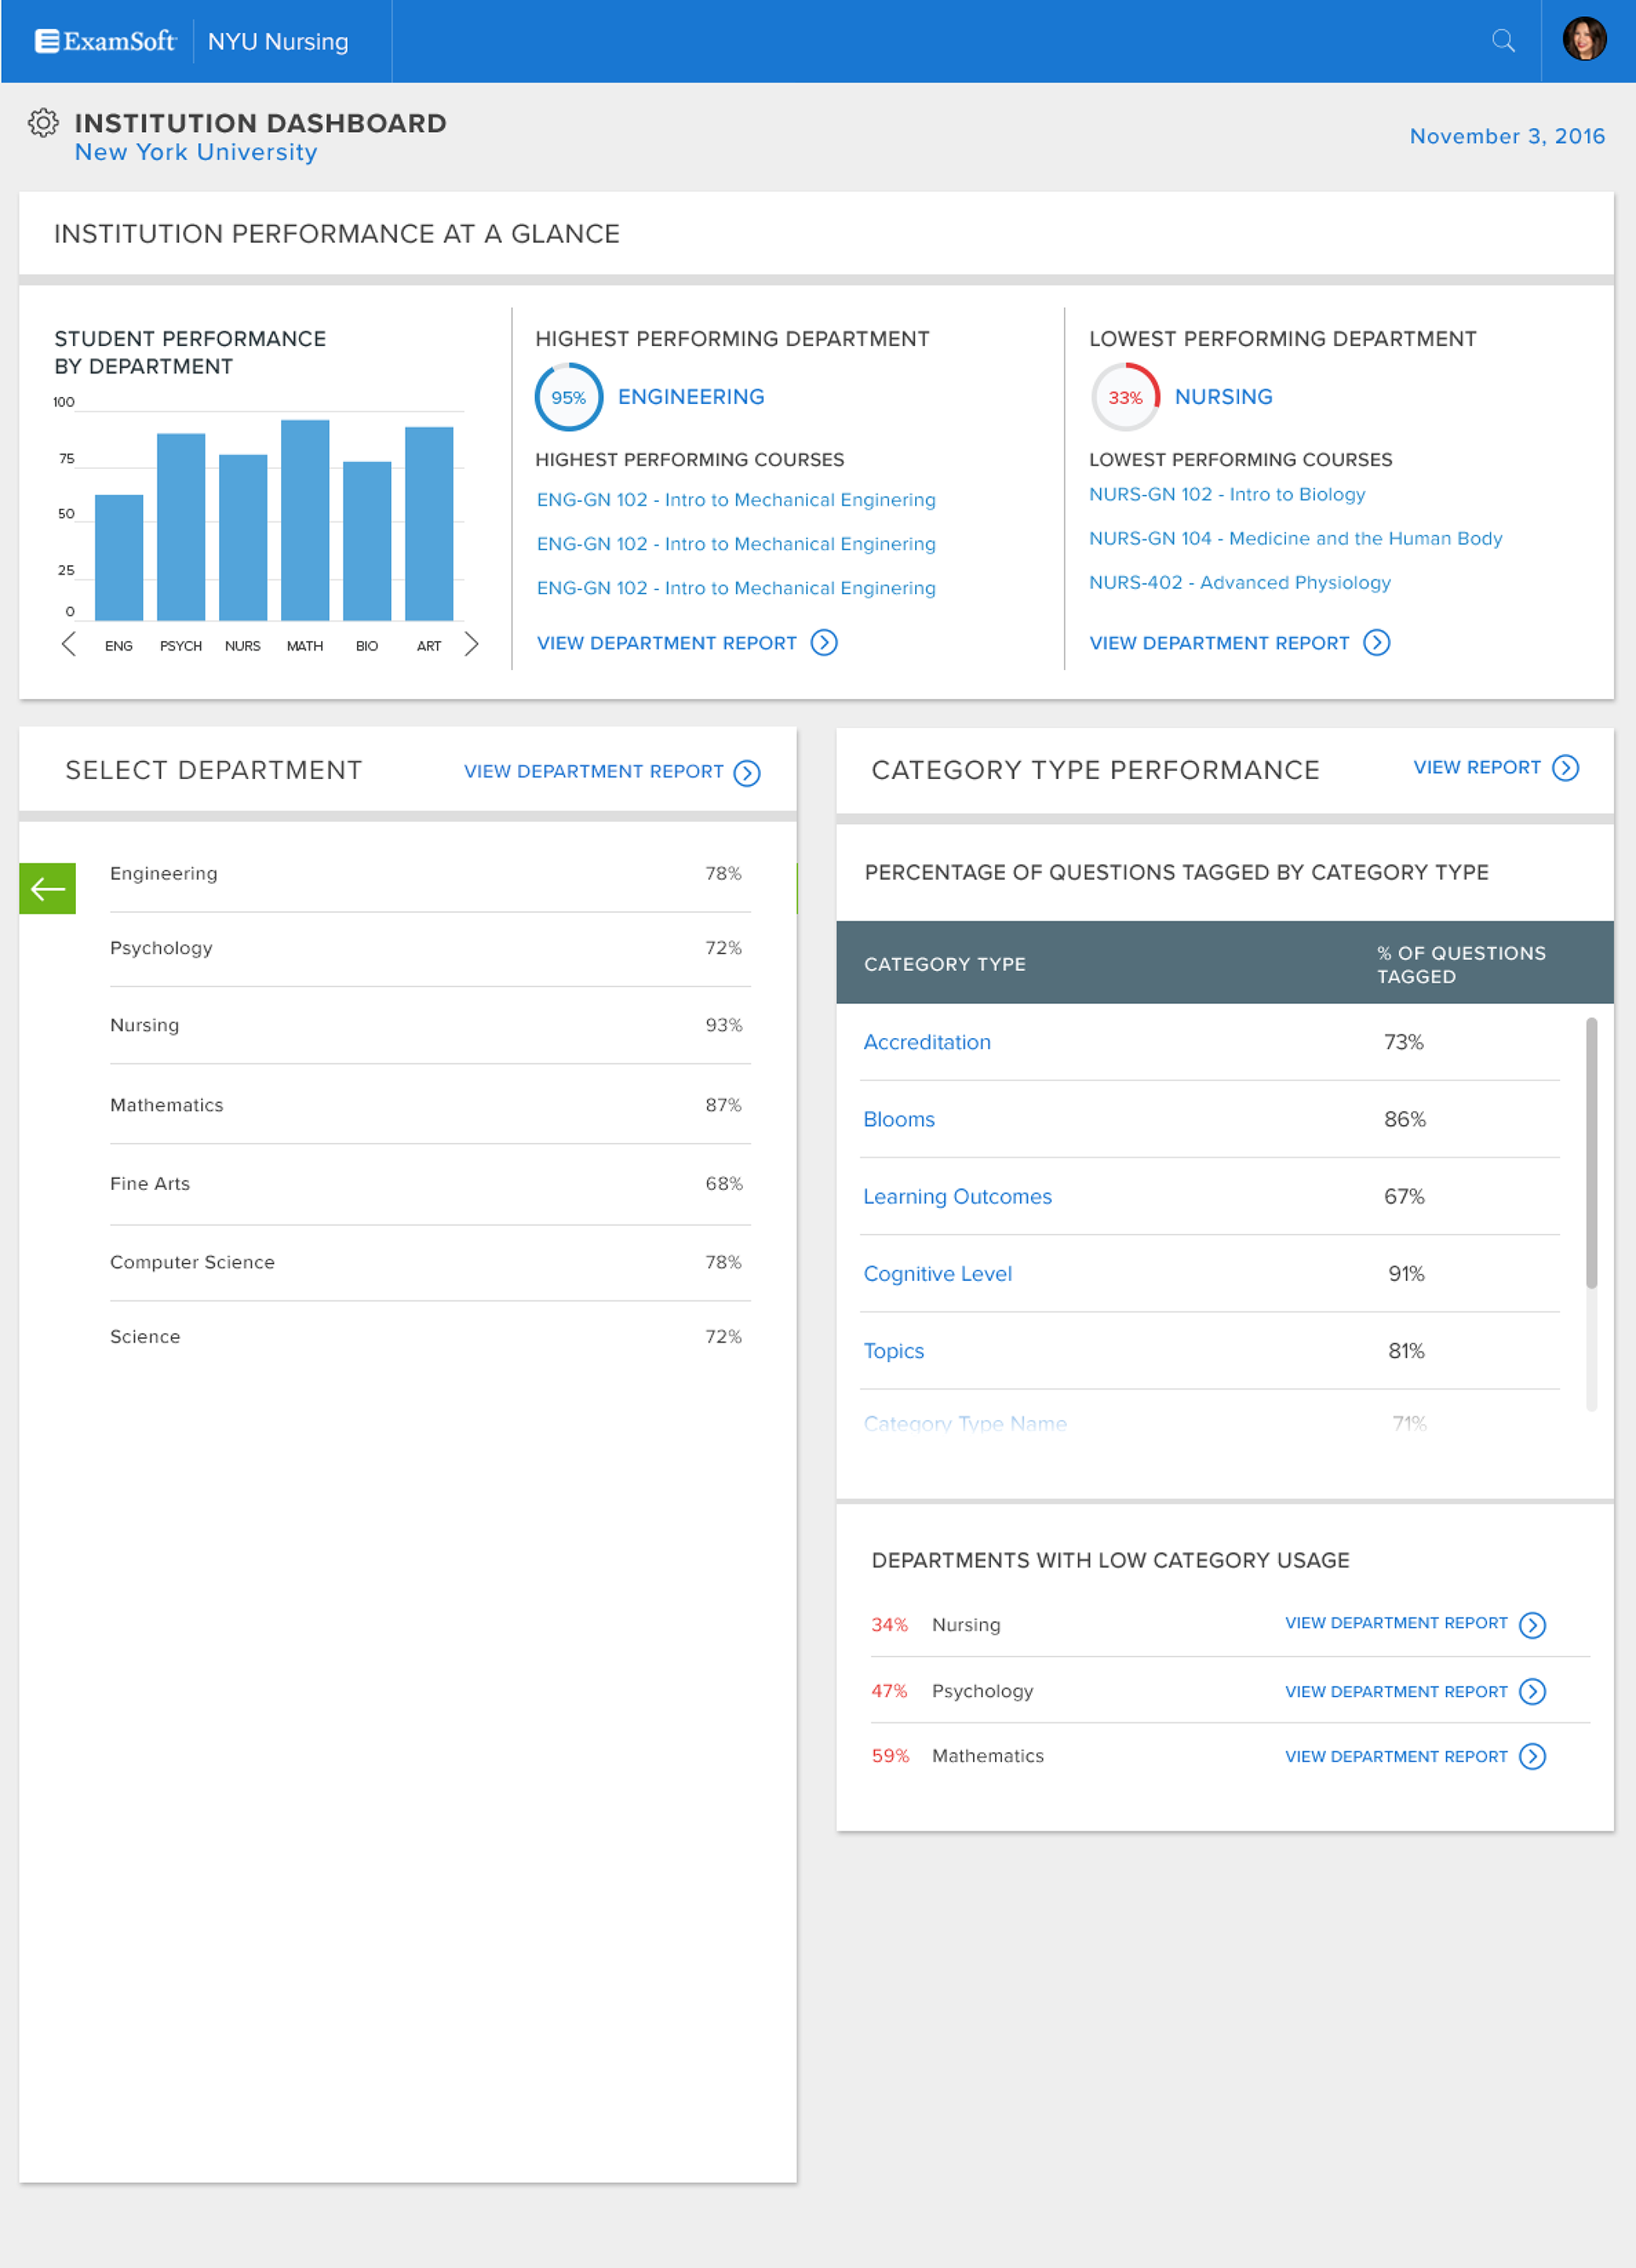
Task: Open the Accreditation category type
Action: pyautogui.click(x=927, y=1042)
